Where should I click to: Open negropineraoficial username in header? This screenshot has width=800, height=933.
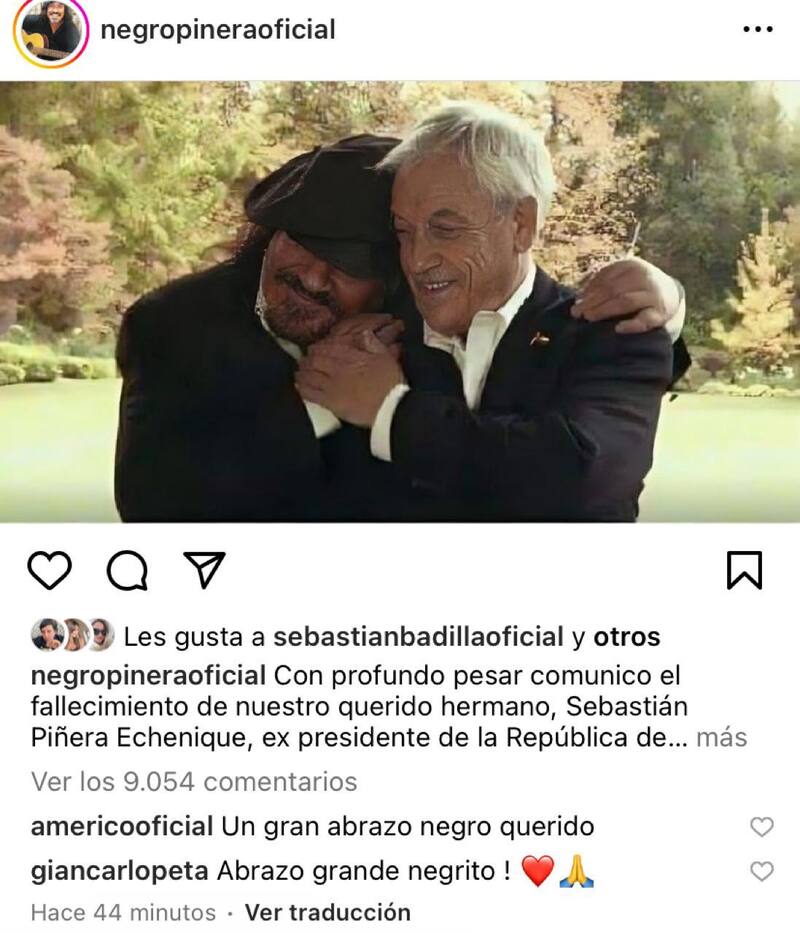click(218, 30)
